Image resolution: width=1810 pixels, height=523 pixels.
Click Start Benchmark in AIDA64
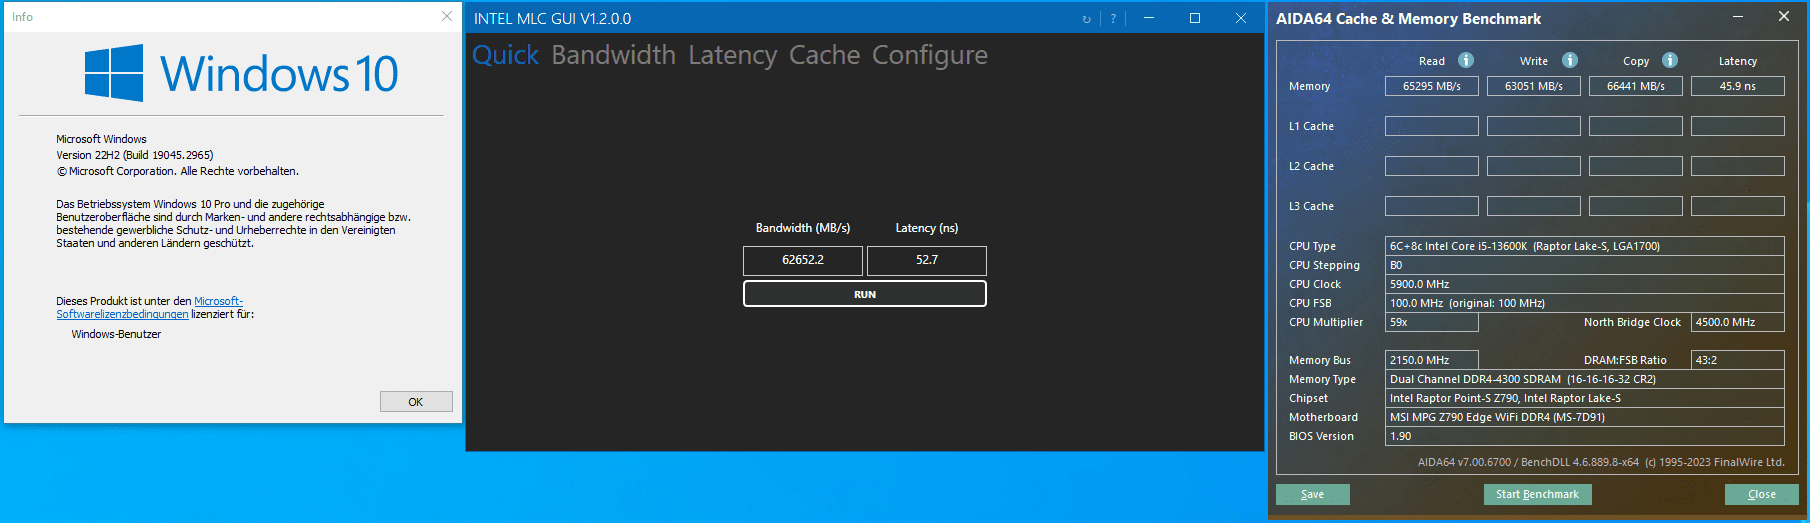[x=1537, y=494]
